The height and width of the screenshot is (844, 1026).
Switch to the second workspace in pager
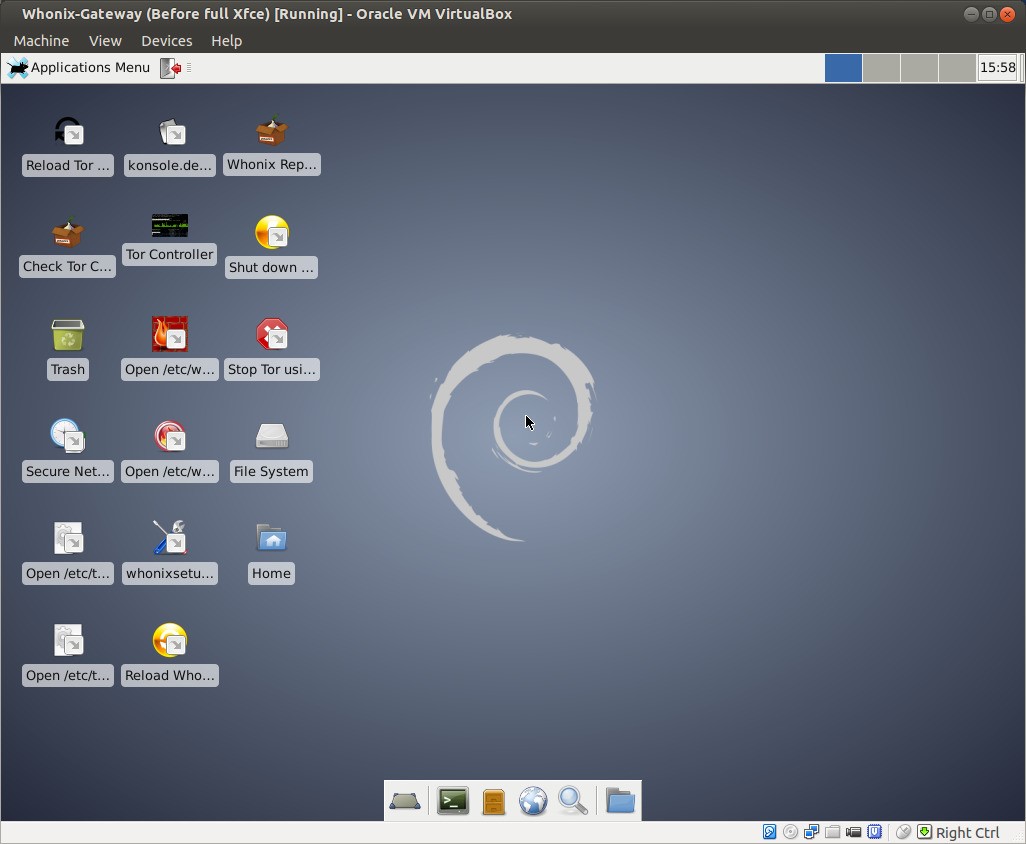coord(881,68)
